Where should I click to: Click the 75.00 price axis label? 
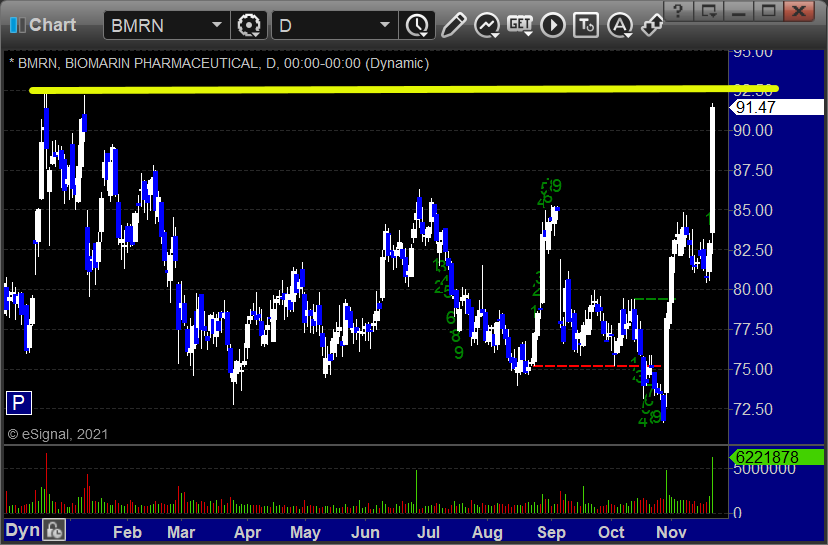[x=753, y=369]
